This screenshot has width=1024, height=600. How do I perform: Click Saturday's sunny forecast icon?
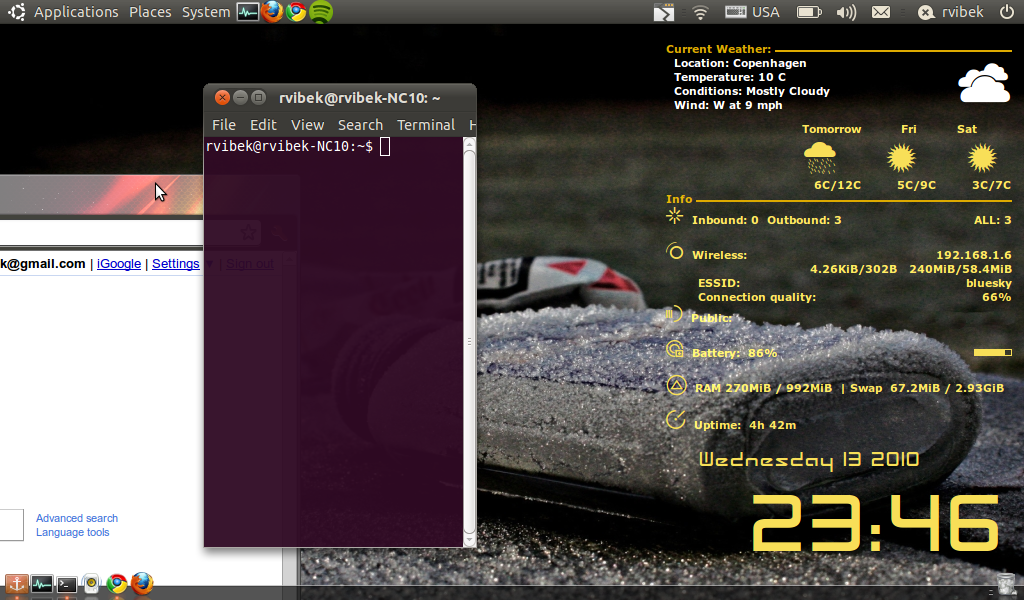click(982, 158)
